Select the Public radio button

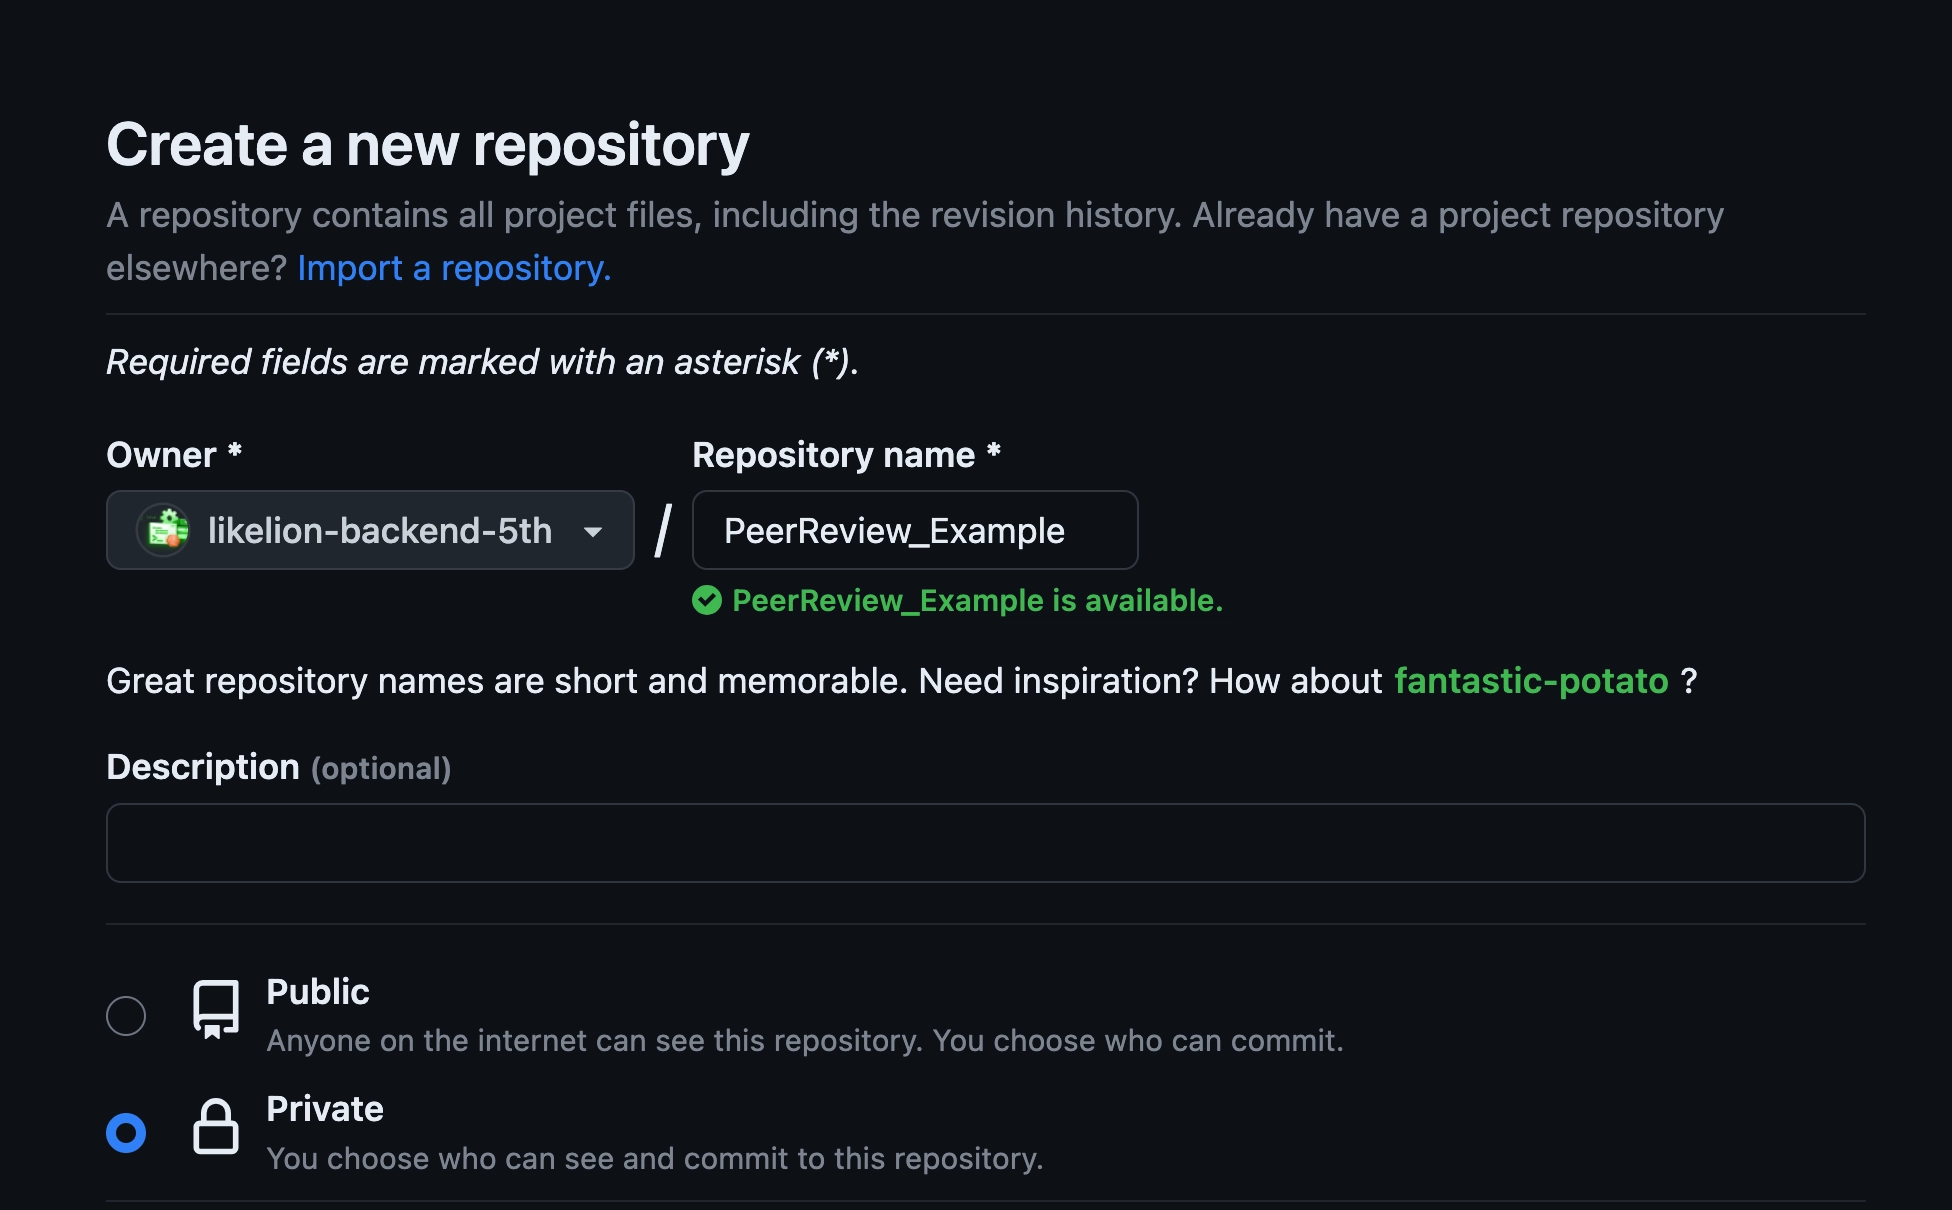(x=126, y=1016)
